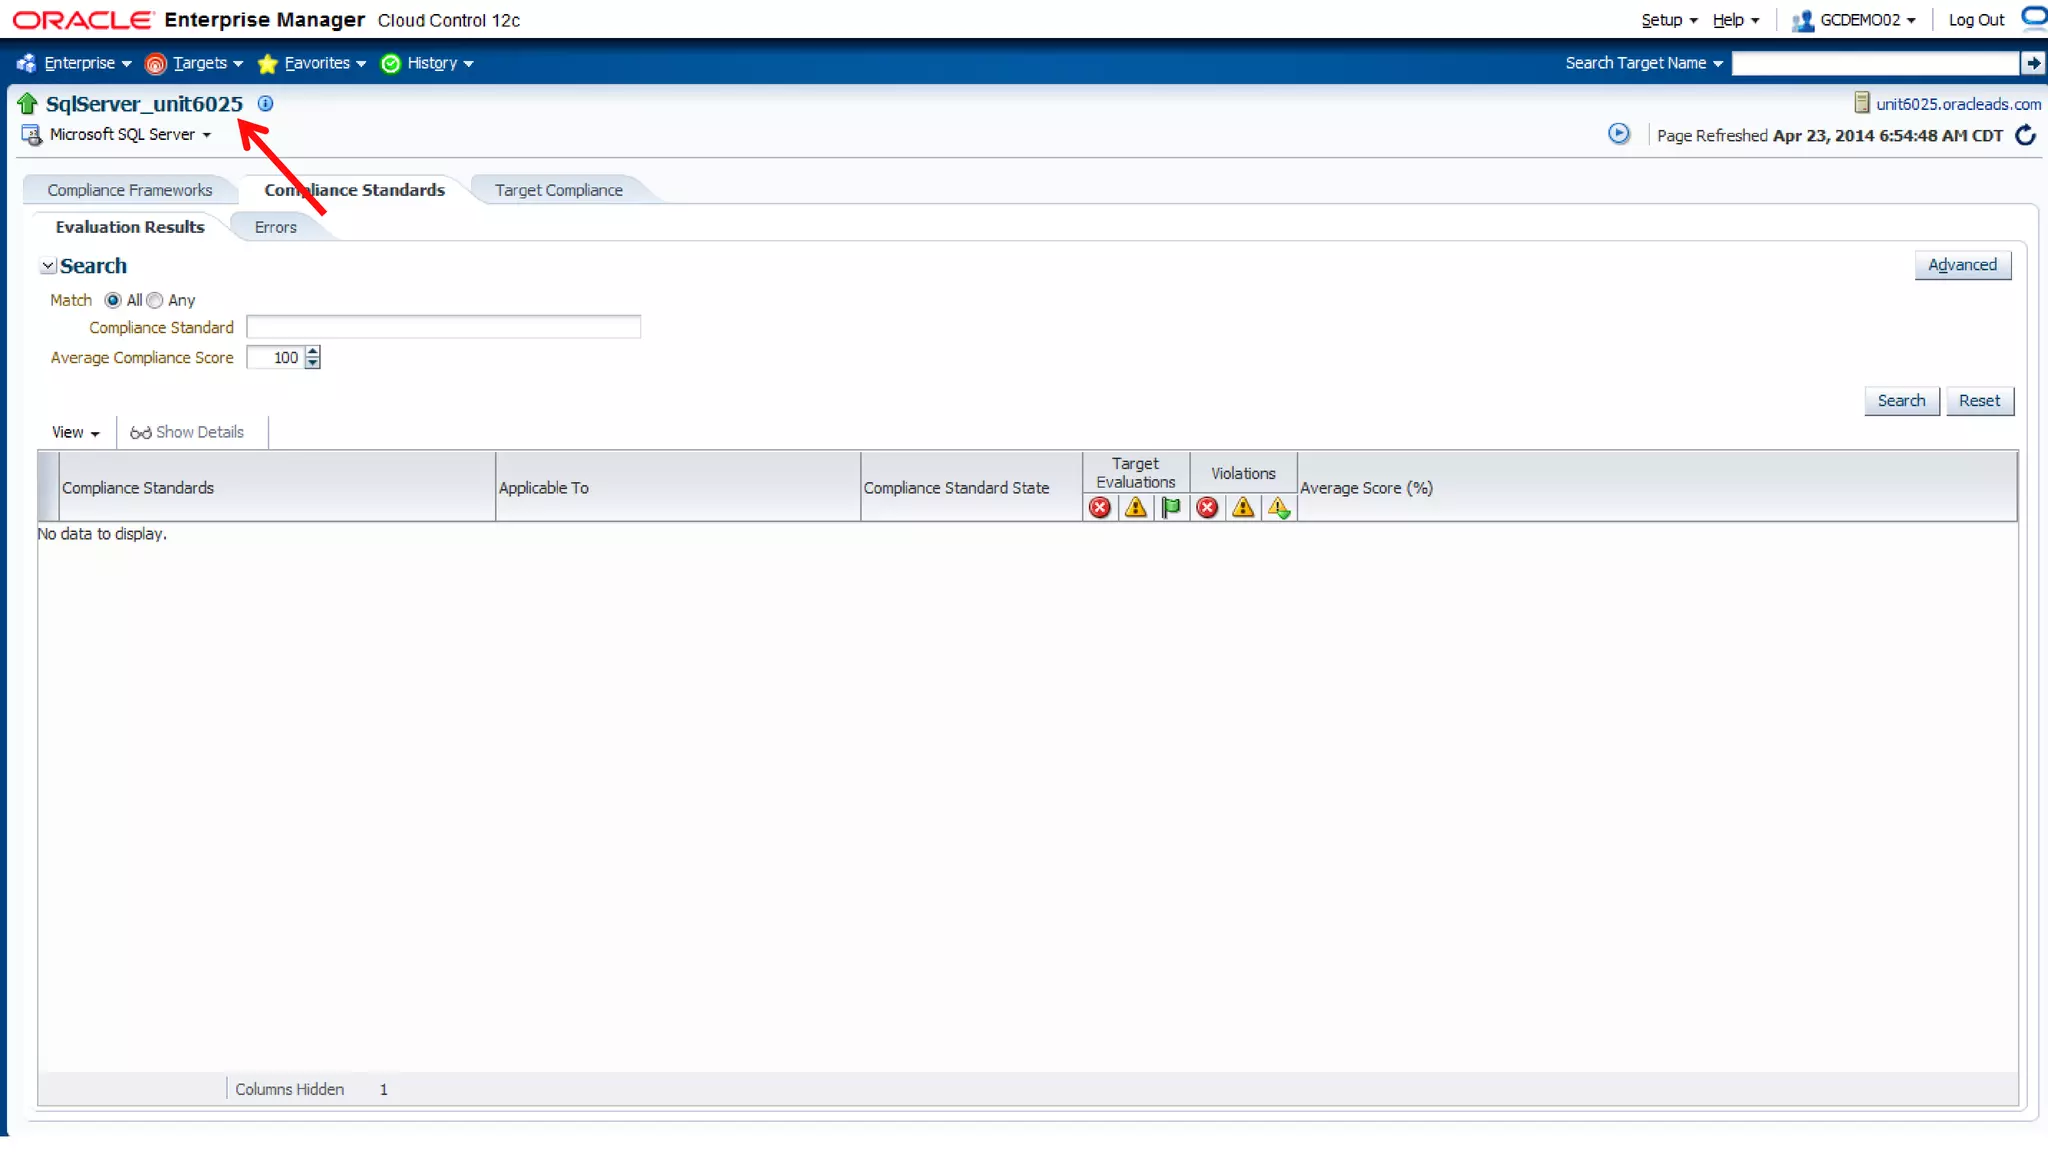The image size is (2048, 1152).
Task: Click the Advanced search button
Action: [1962, 265]
